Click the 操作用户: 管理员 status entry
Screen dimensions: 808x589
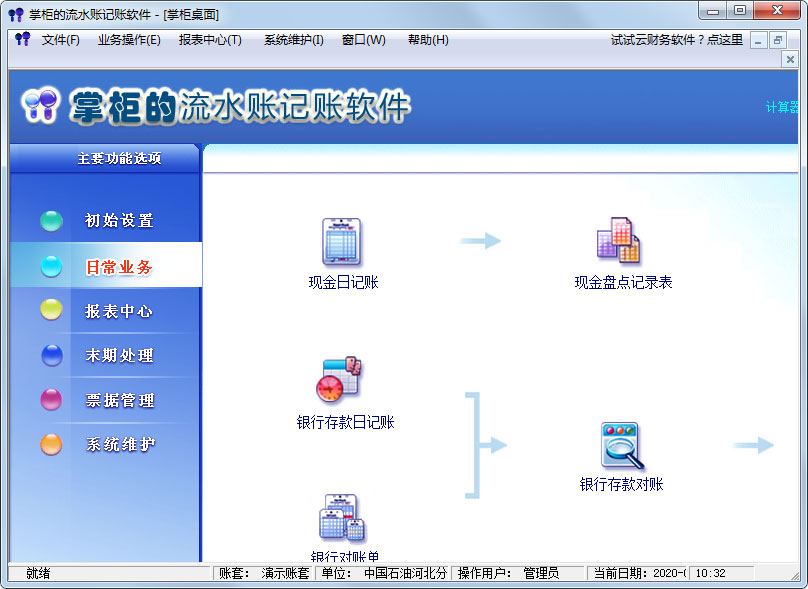tap(518, 573)
